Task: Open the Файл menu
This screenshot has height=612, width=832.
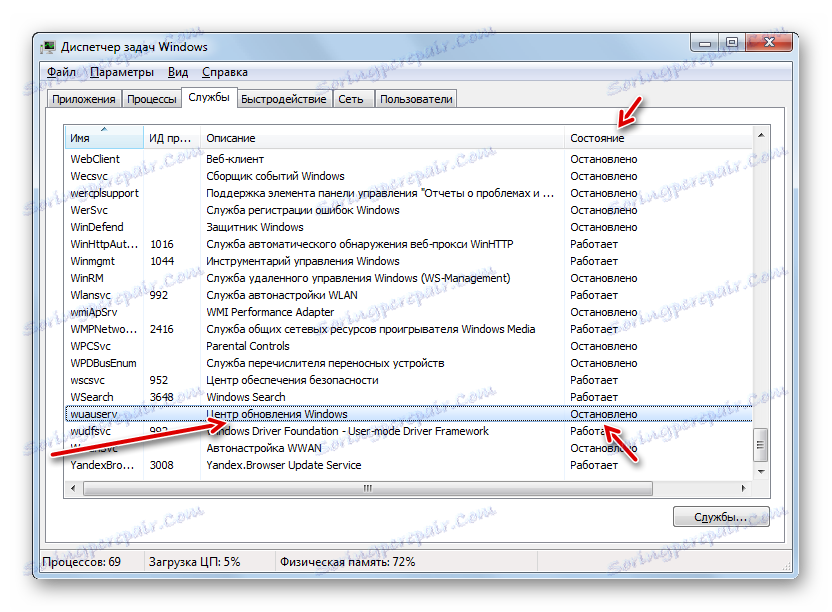Action: [x=62, y=72]
